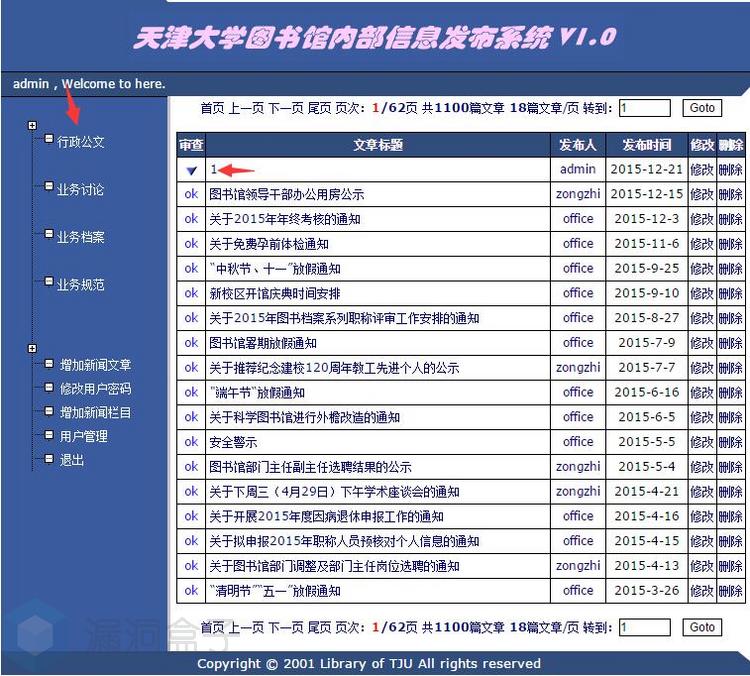Jump to 尾页 in the bottom pagination

coord(321,628)
